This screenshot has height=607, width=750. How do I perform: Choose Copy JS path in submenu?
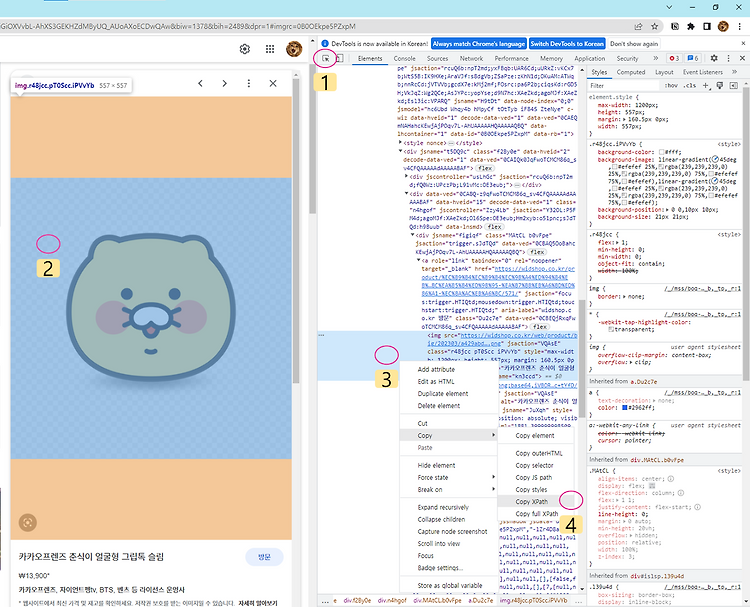click(535, 477)
